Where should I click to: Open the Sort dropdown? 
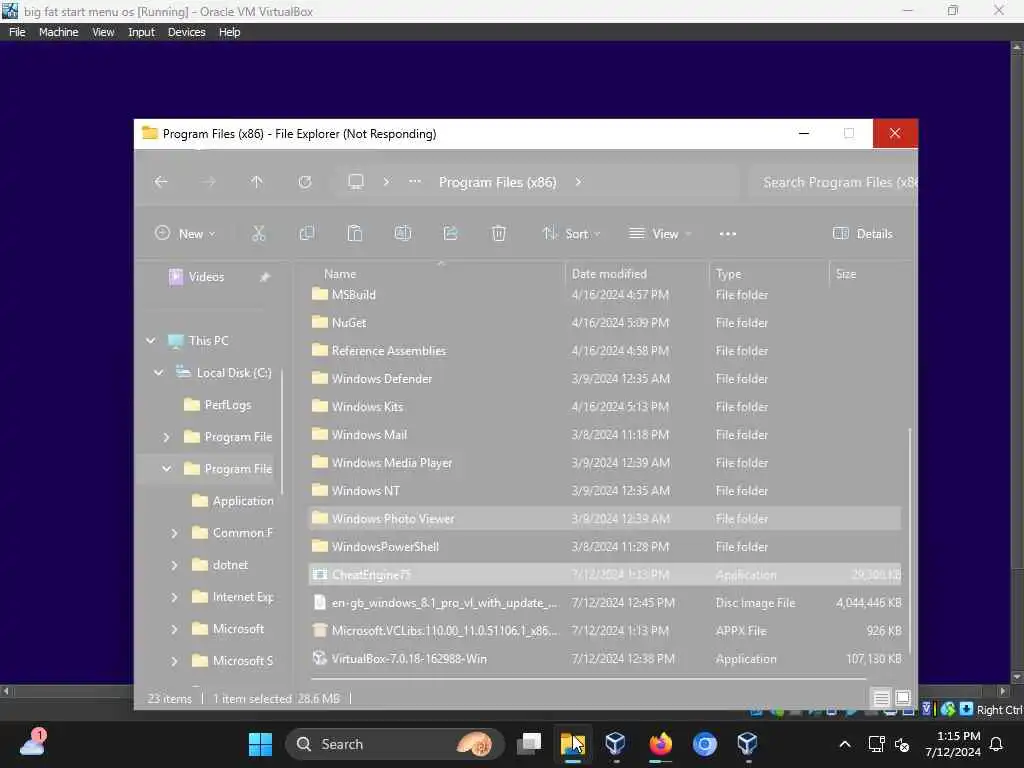pyautogui.click(x=571, y=234)
